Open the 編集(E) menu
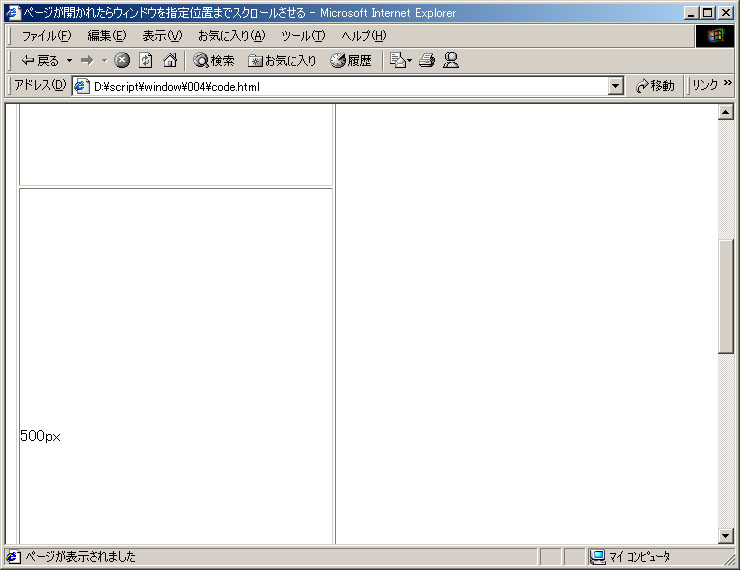The image size is (740, 570). (107, 36)
